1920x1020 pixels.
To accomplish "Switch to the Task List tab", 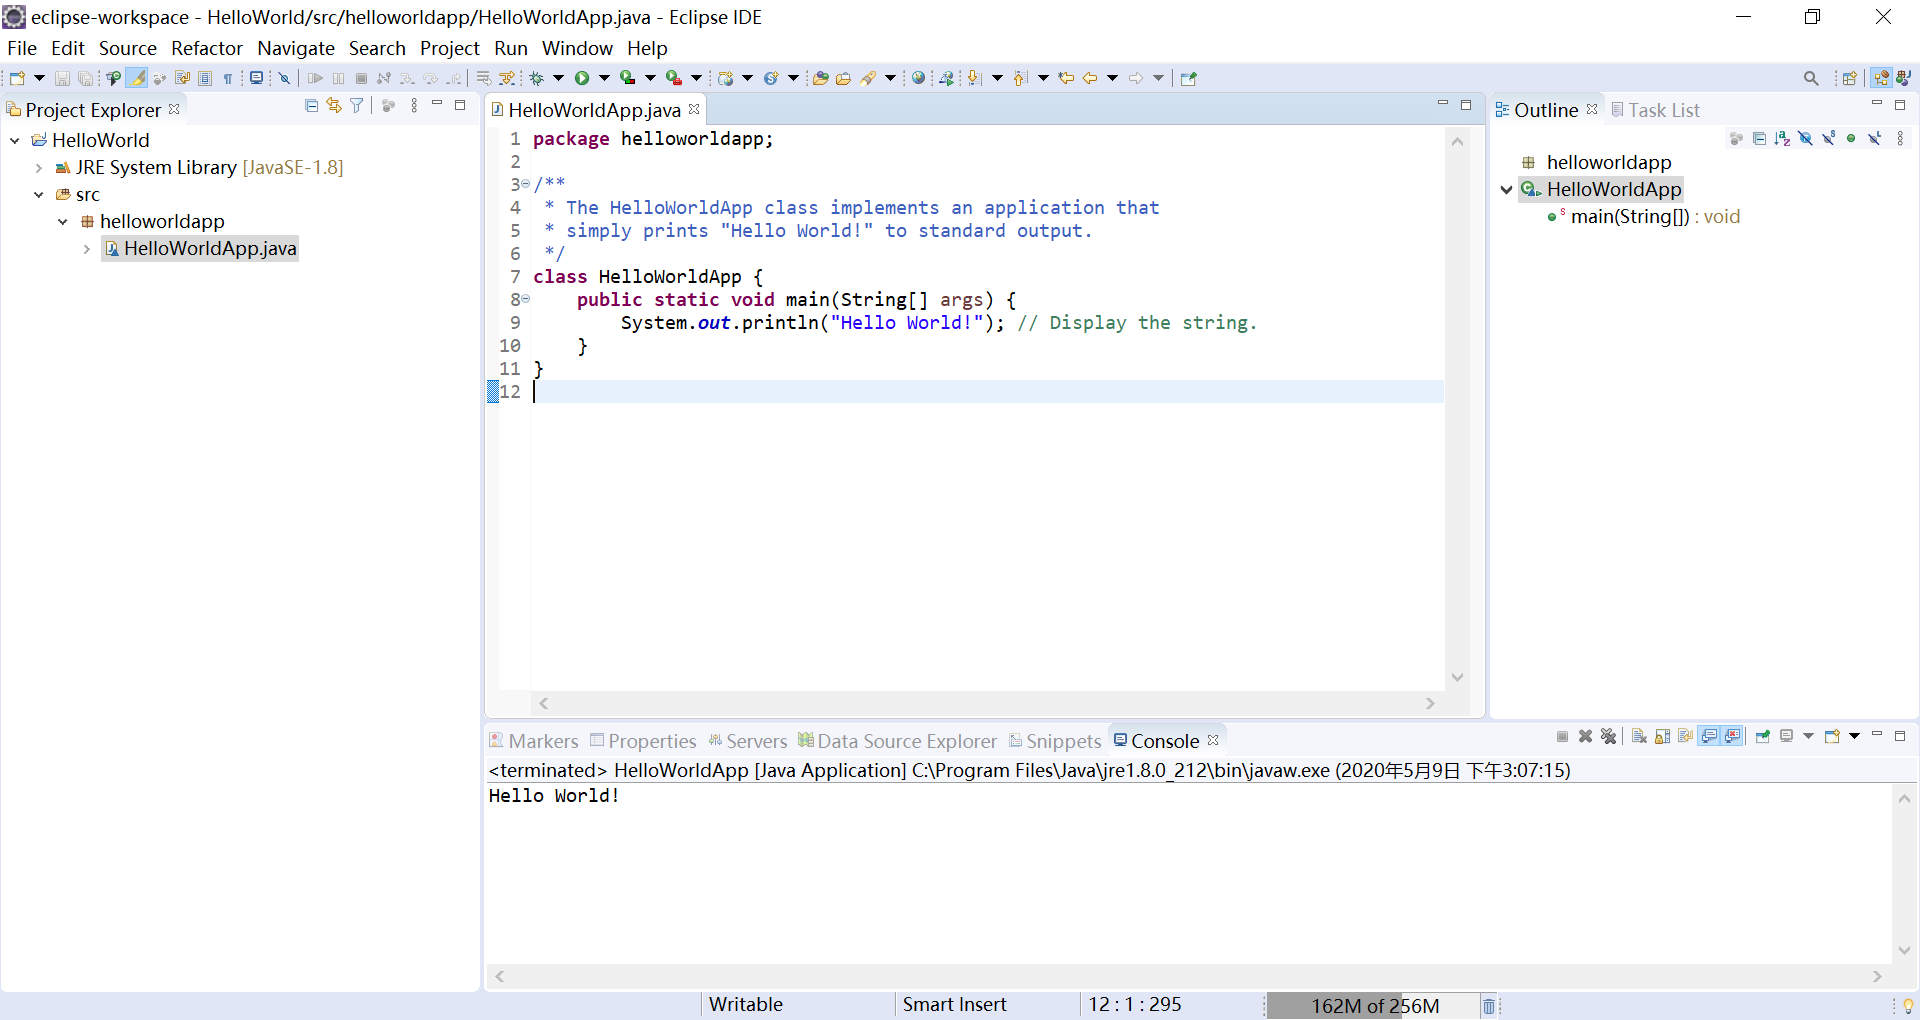I will tap(1655, 110).
